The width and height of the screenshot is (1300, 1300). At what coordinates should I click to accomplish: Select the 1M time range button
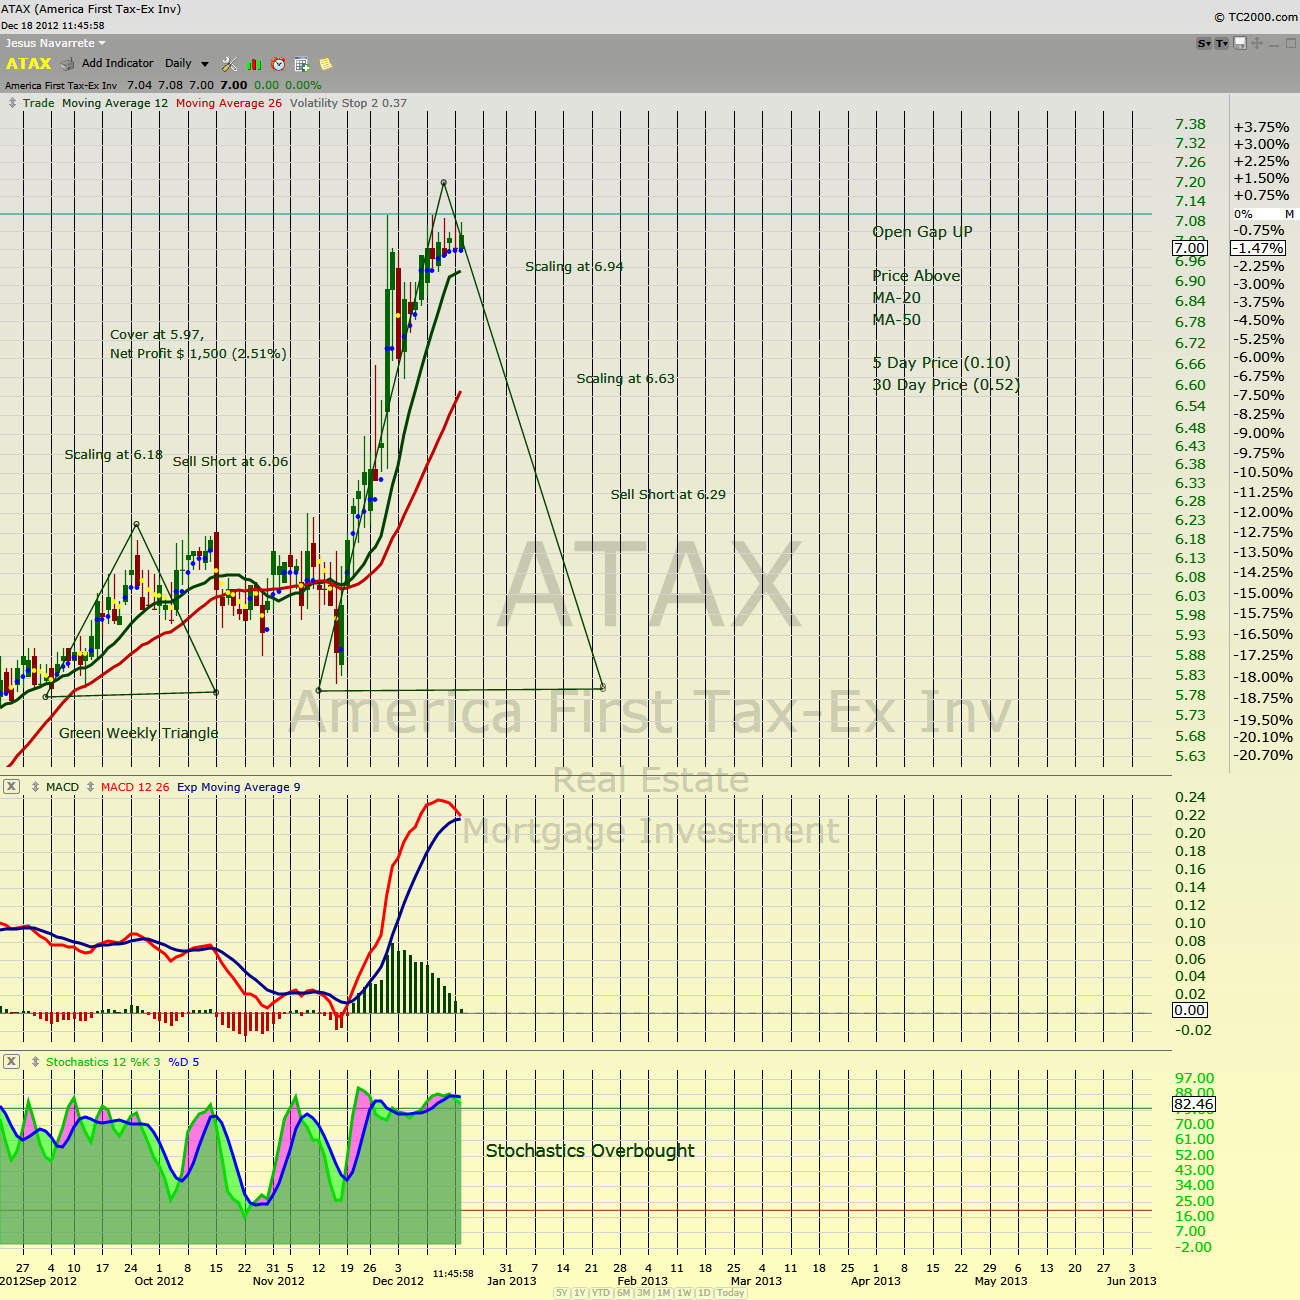pyautogui.click(x=663, y=1293)
